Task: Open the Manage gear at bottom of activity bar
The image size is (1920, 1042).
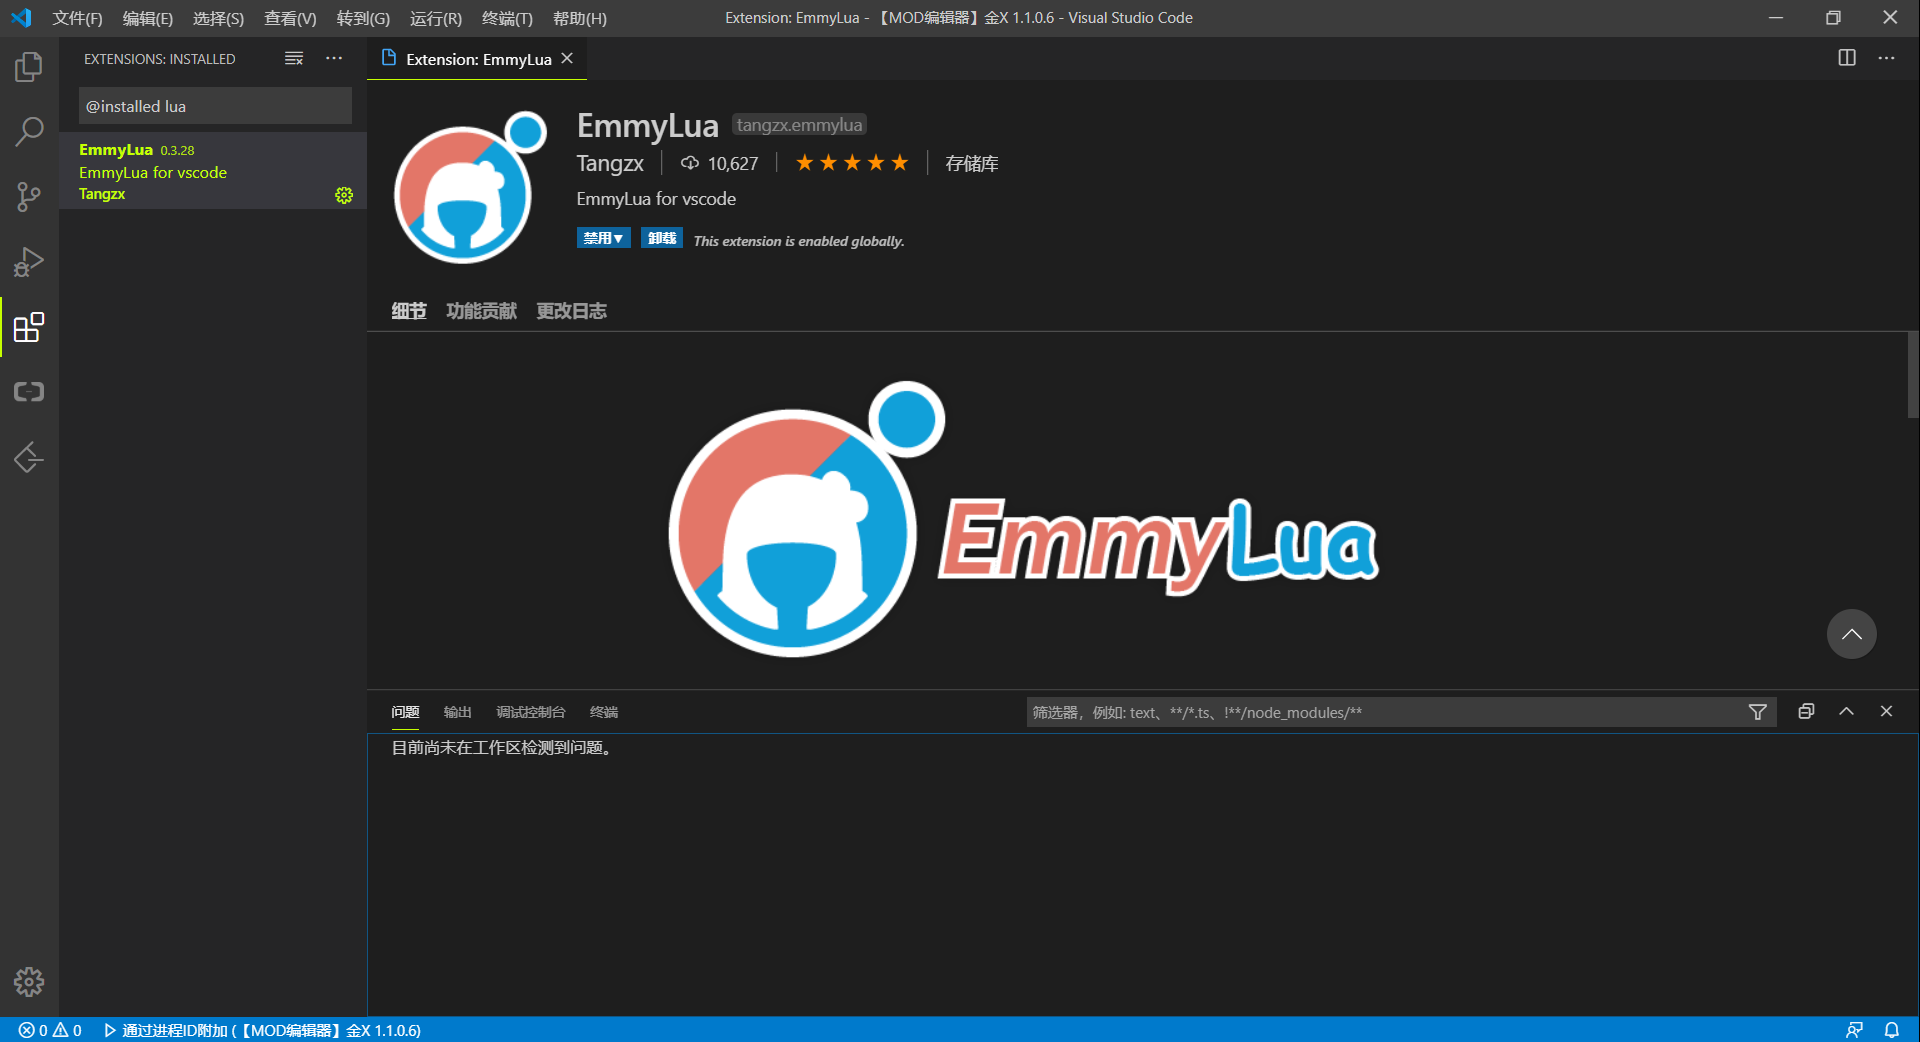Action: point(29,982)
